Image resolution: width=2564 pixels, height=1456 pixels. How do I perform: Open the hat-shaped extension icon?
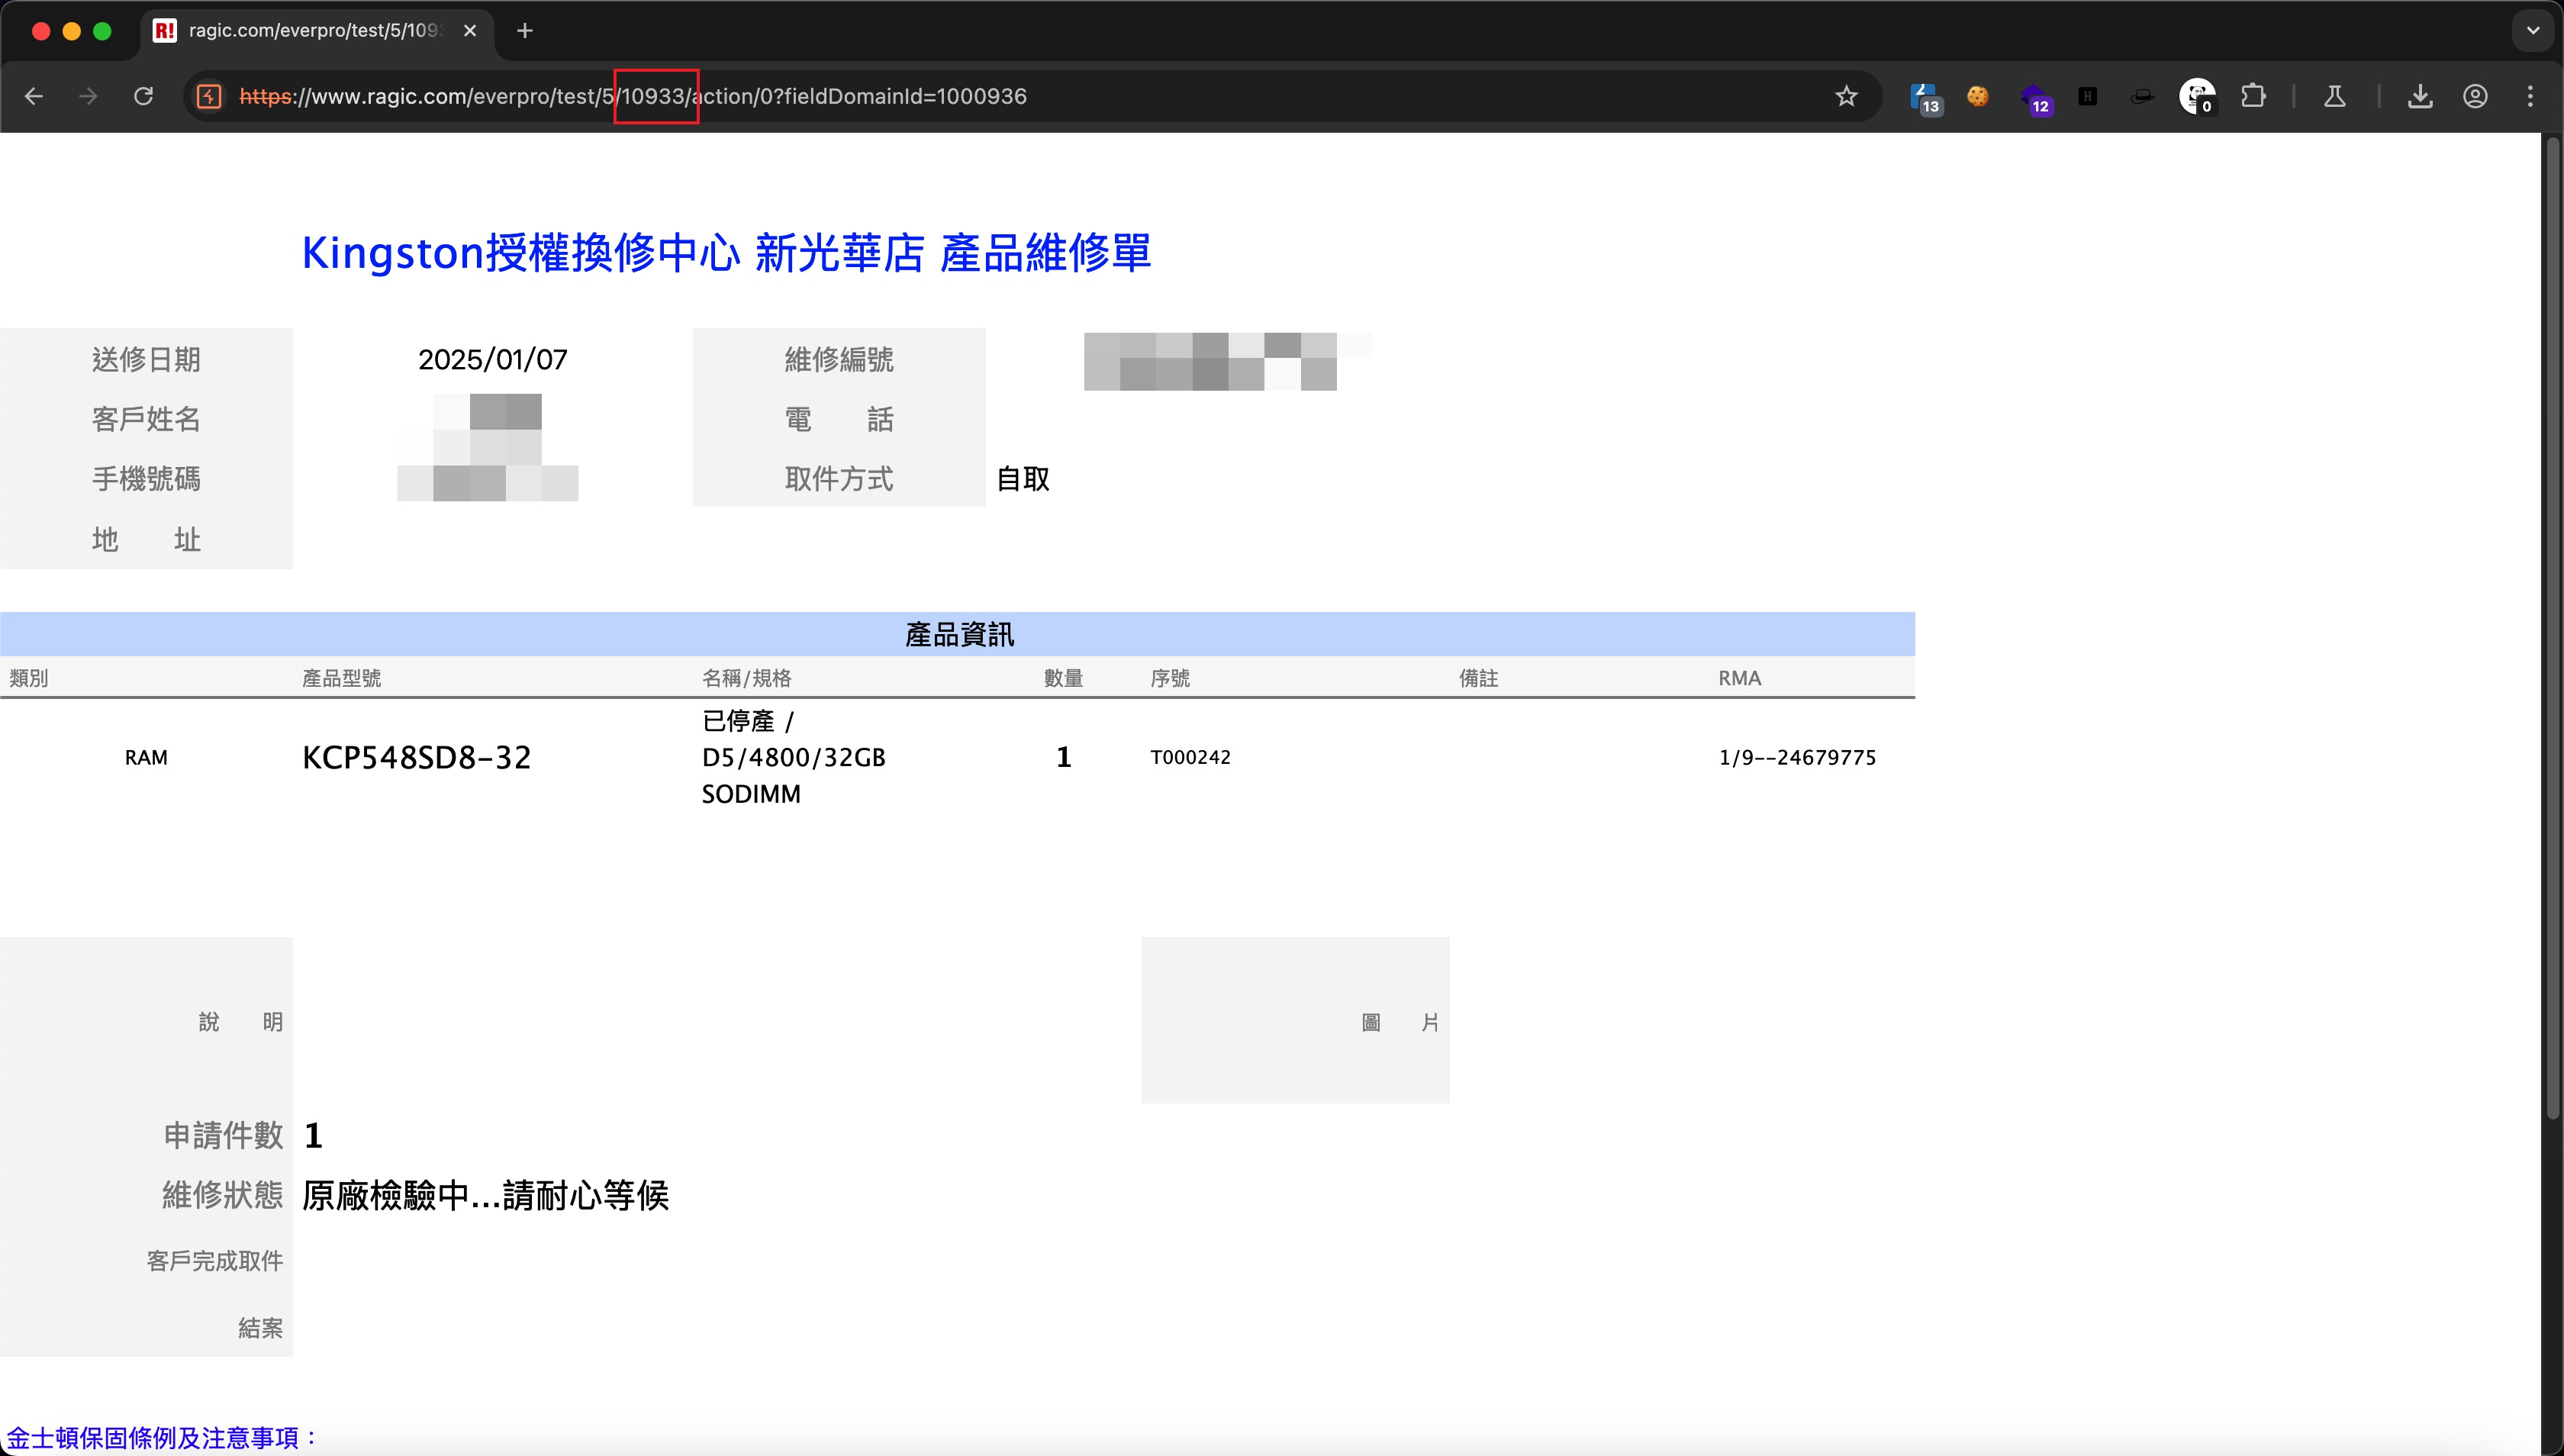pyautogui.click(x=2142, y=96)
